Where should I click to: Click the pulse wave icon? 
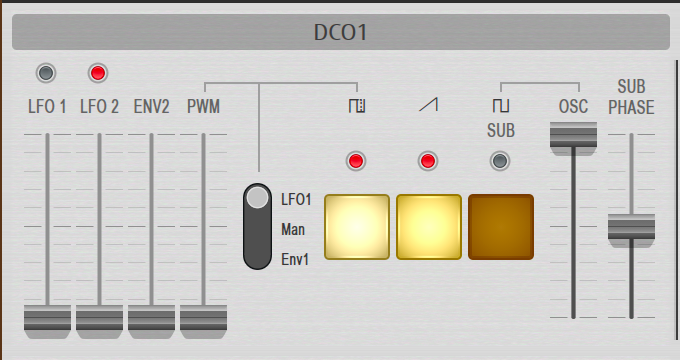click(357, 106)
